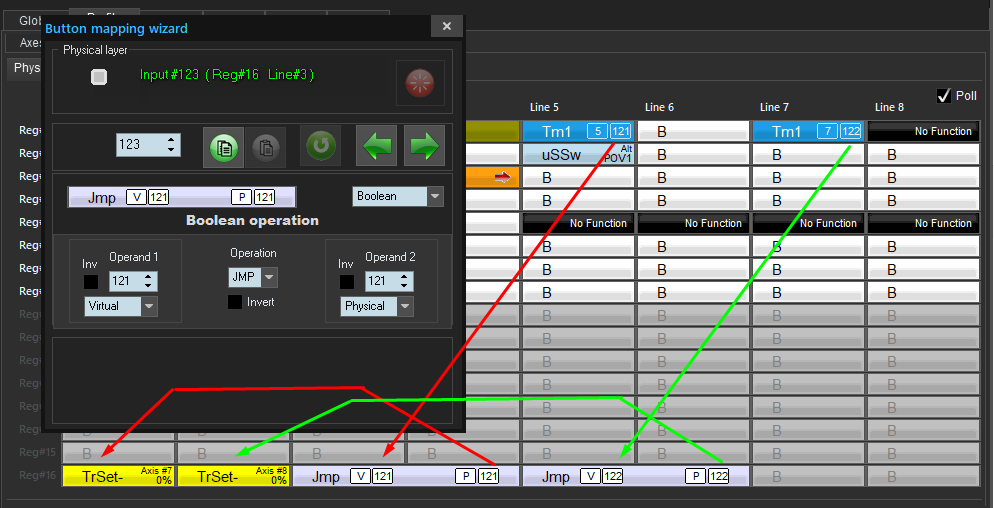
Task: Click the green copy mapping icon
Action: click(223, 147)
